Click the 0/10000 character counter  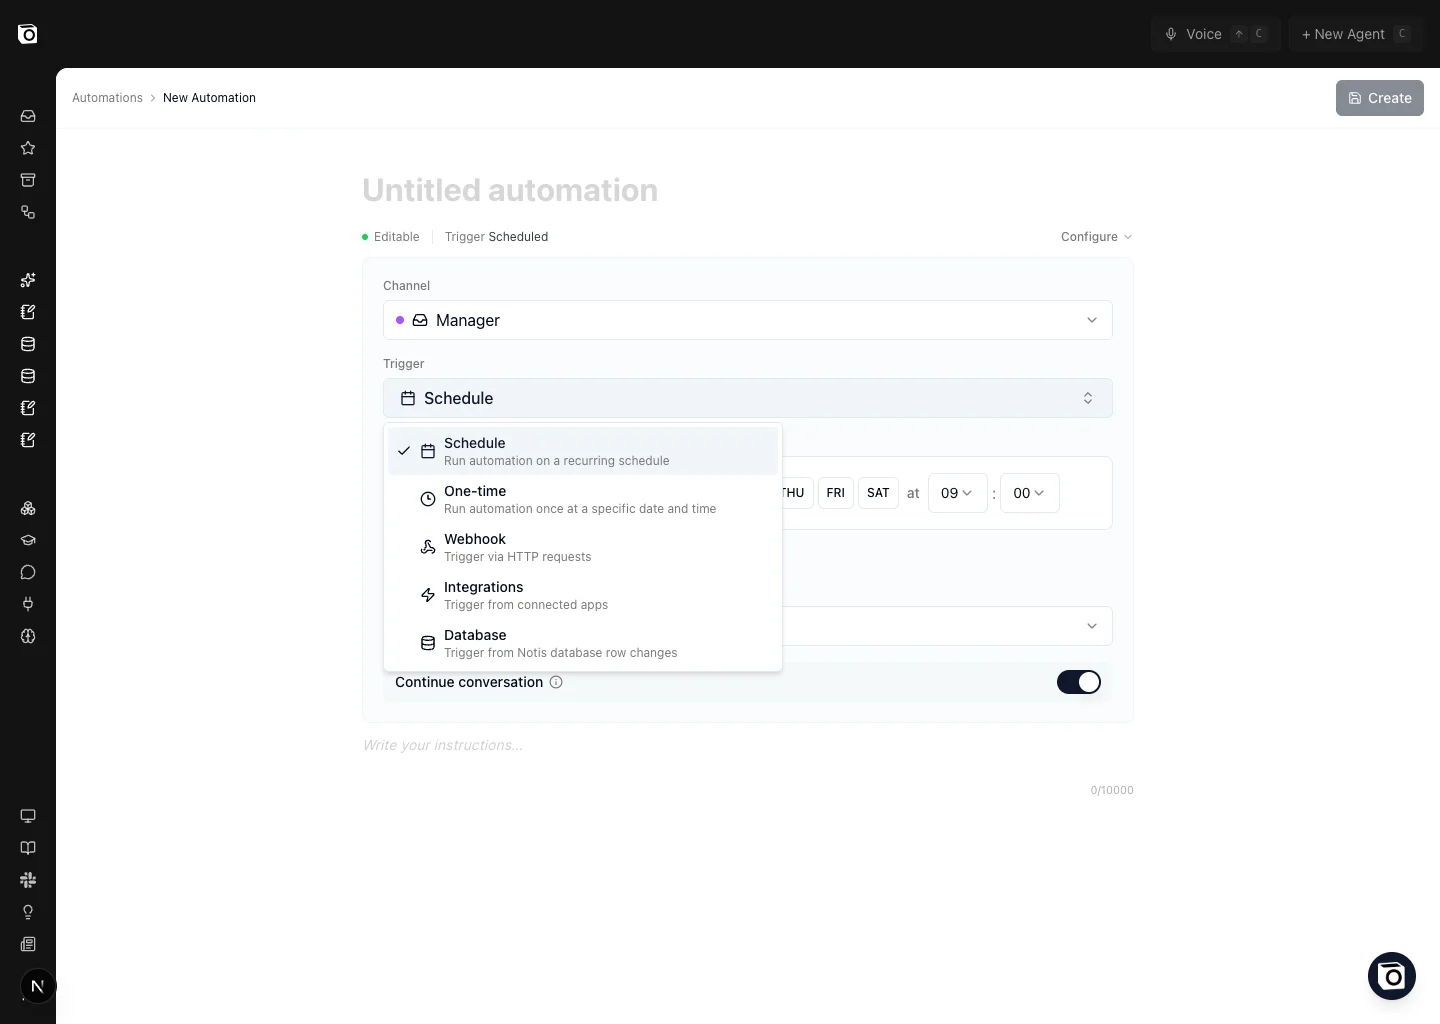click(x=1112, y=790)
